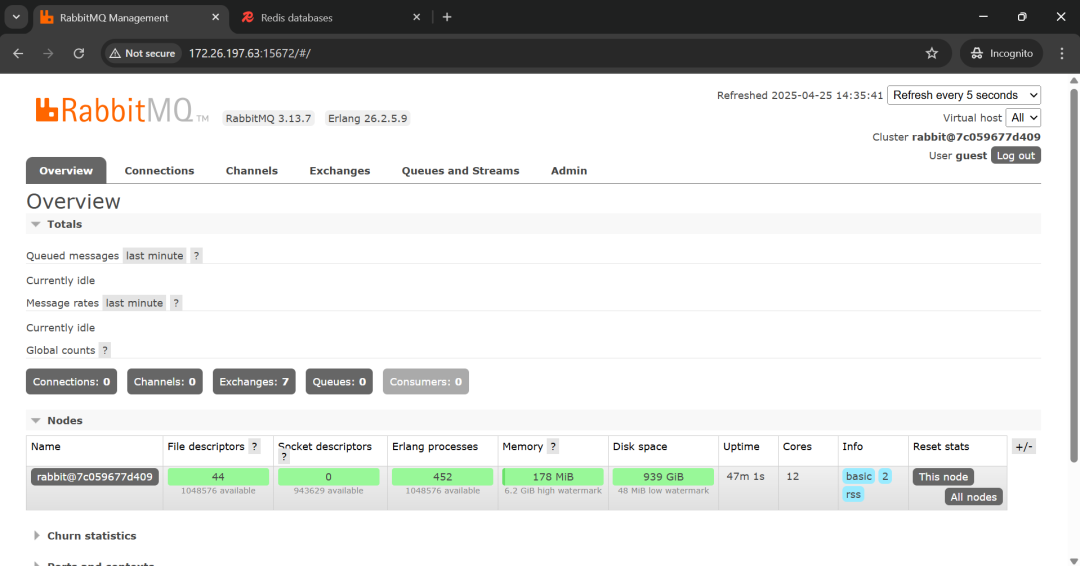Click the browser back arrow
The width and height of the screenshot is (1080, 566).
pos(18,53)
